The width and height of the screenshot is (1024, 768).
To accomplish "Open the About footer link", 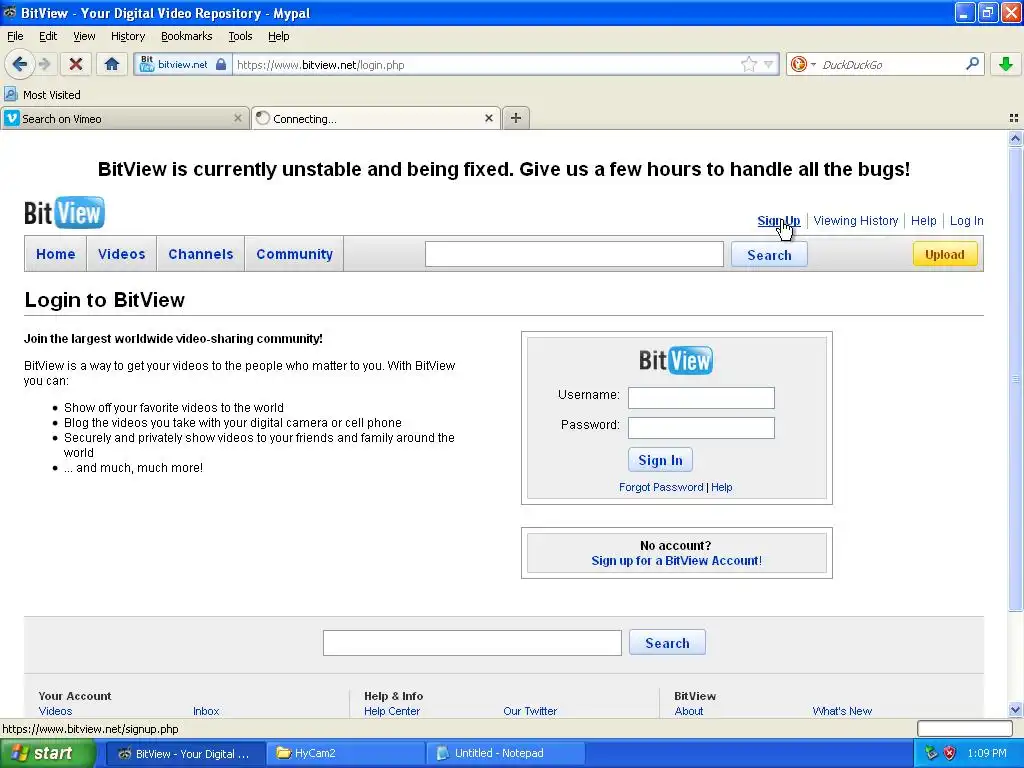I will (x=688, y=711).
